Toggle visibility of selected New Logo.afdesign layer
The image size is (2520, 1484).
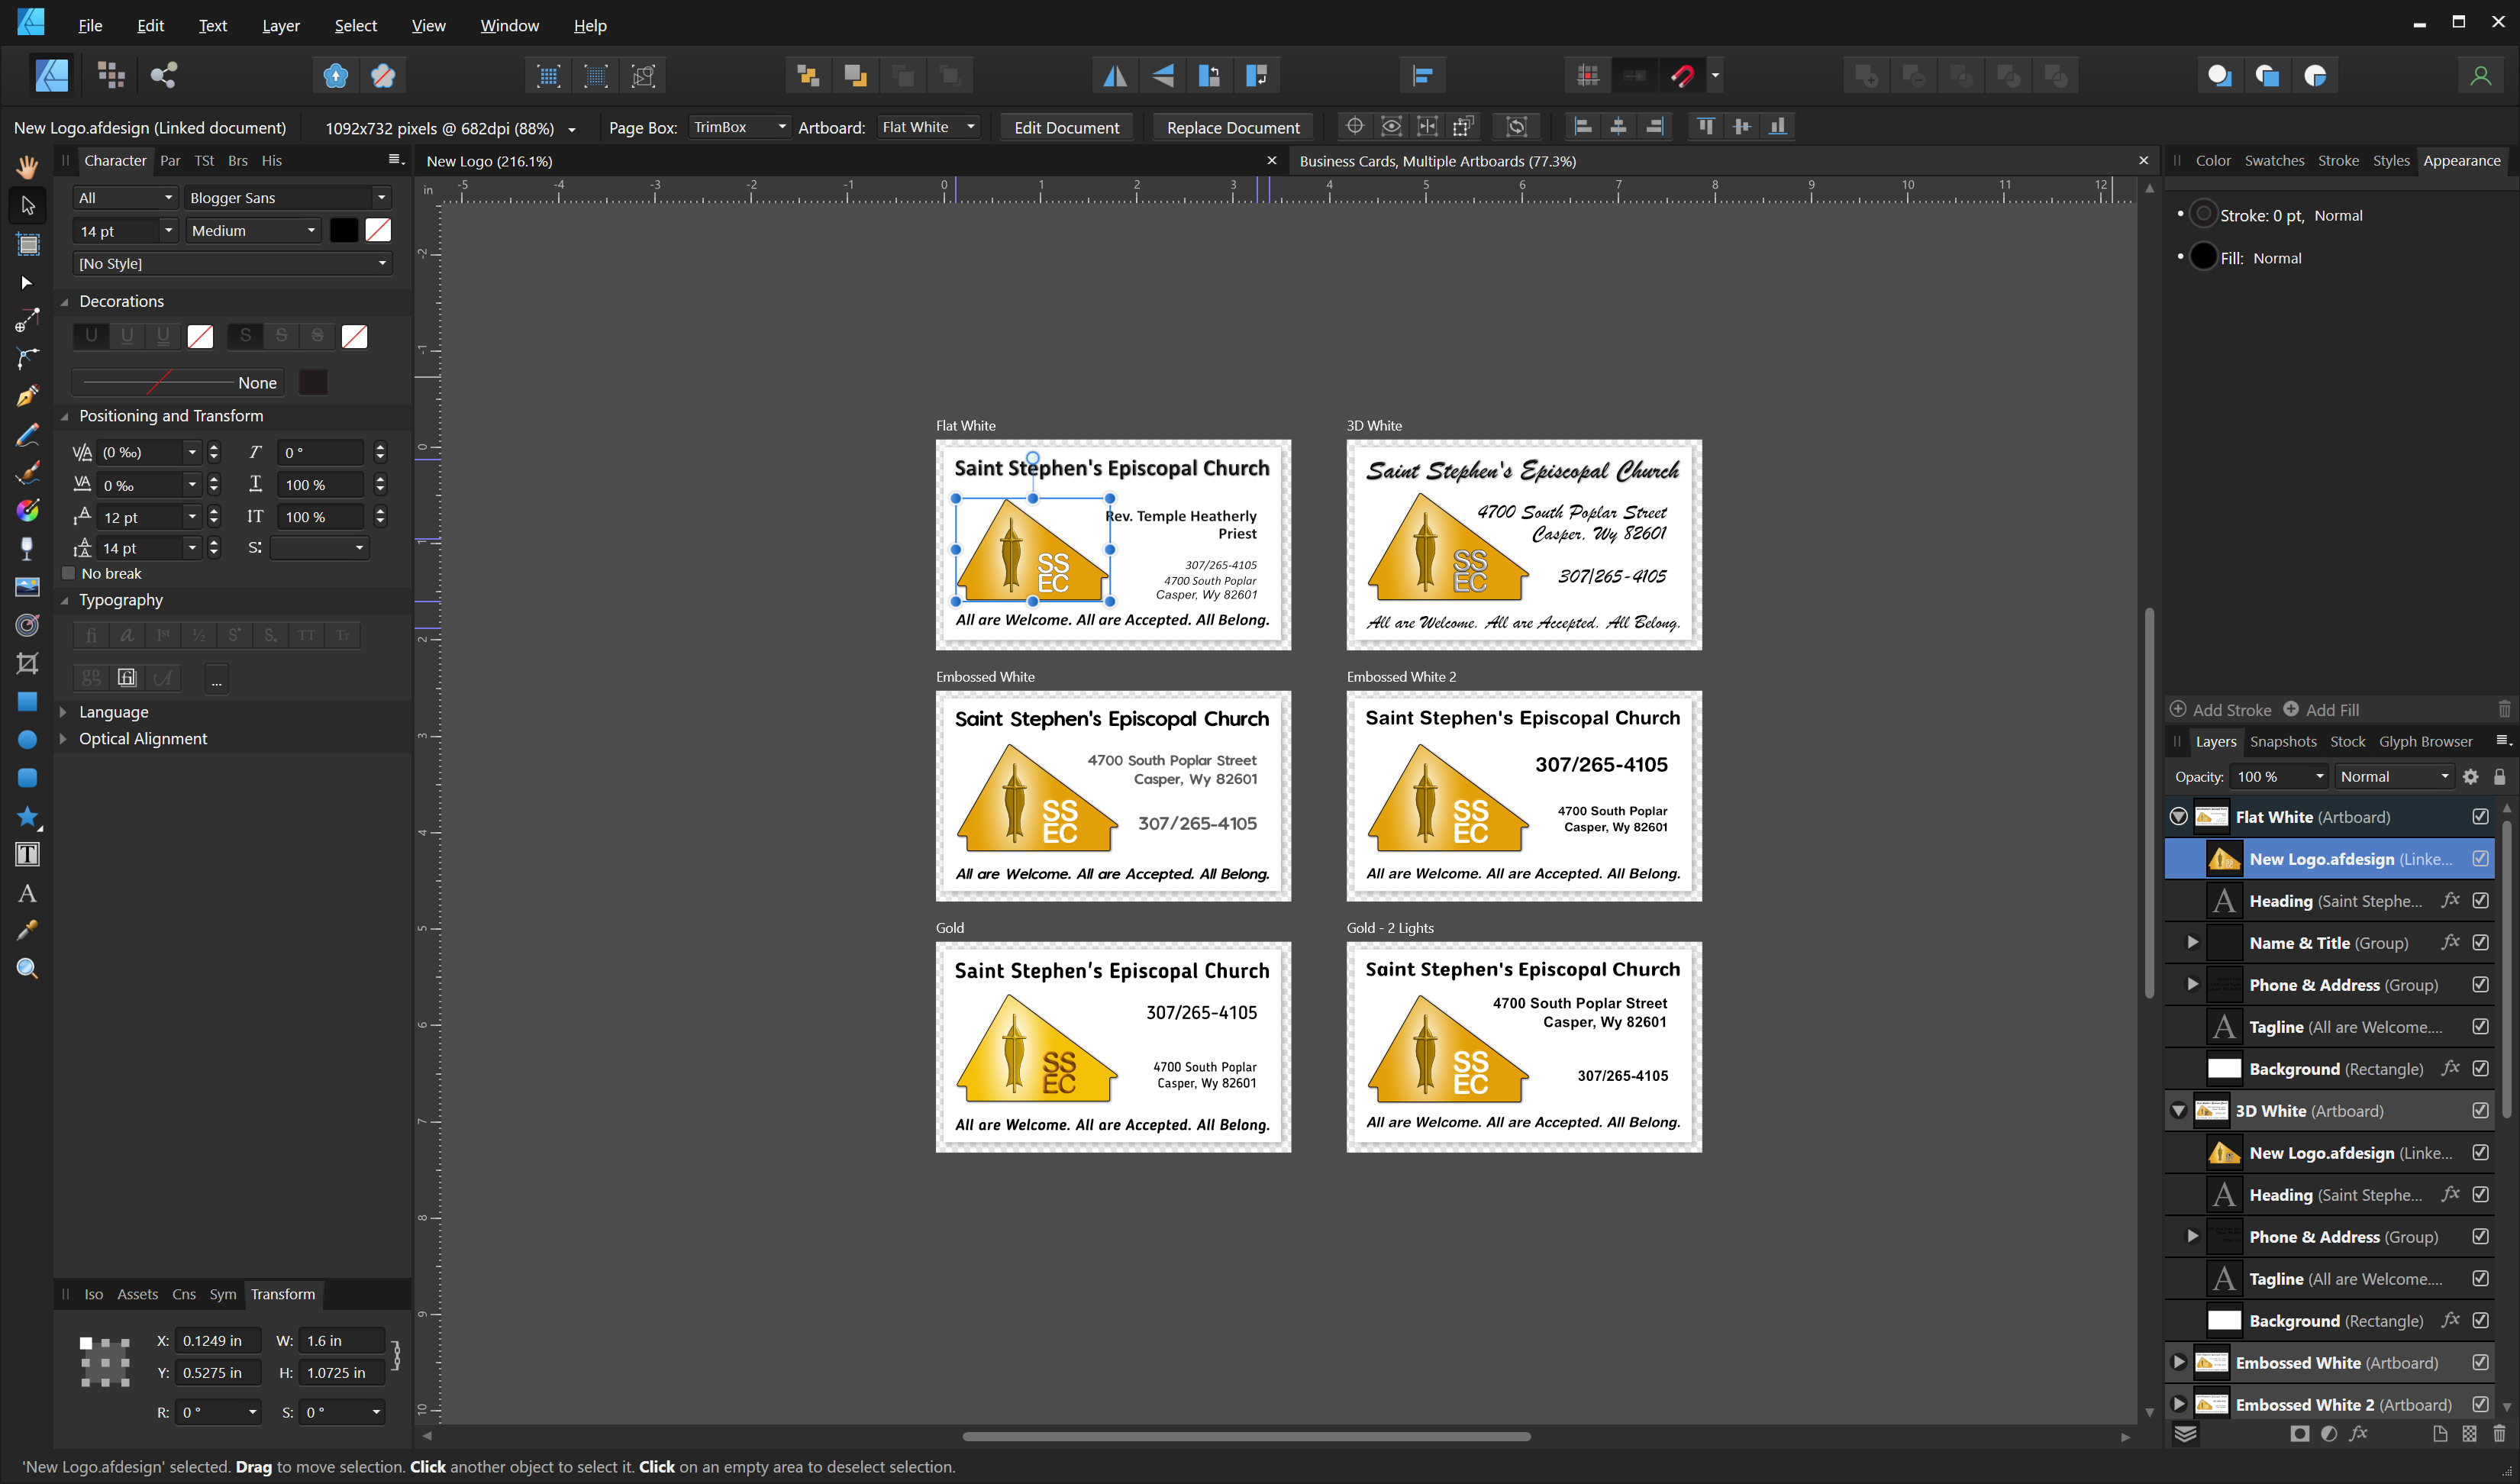(x=2480, y=858)
